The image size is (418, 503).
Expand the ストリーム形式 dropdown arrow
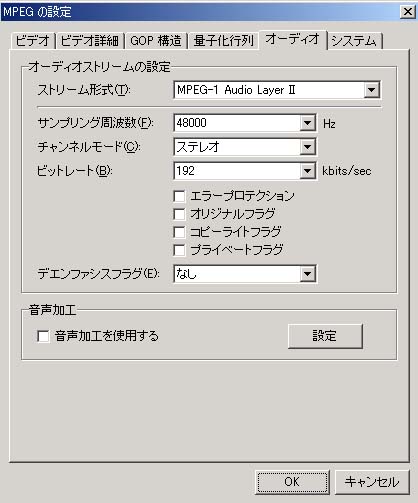[372, 90]
